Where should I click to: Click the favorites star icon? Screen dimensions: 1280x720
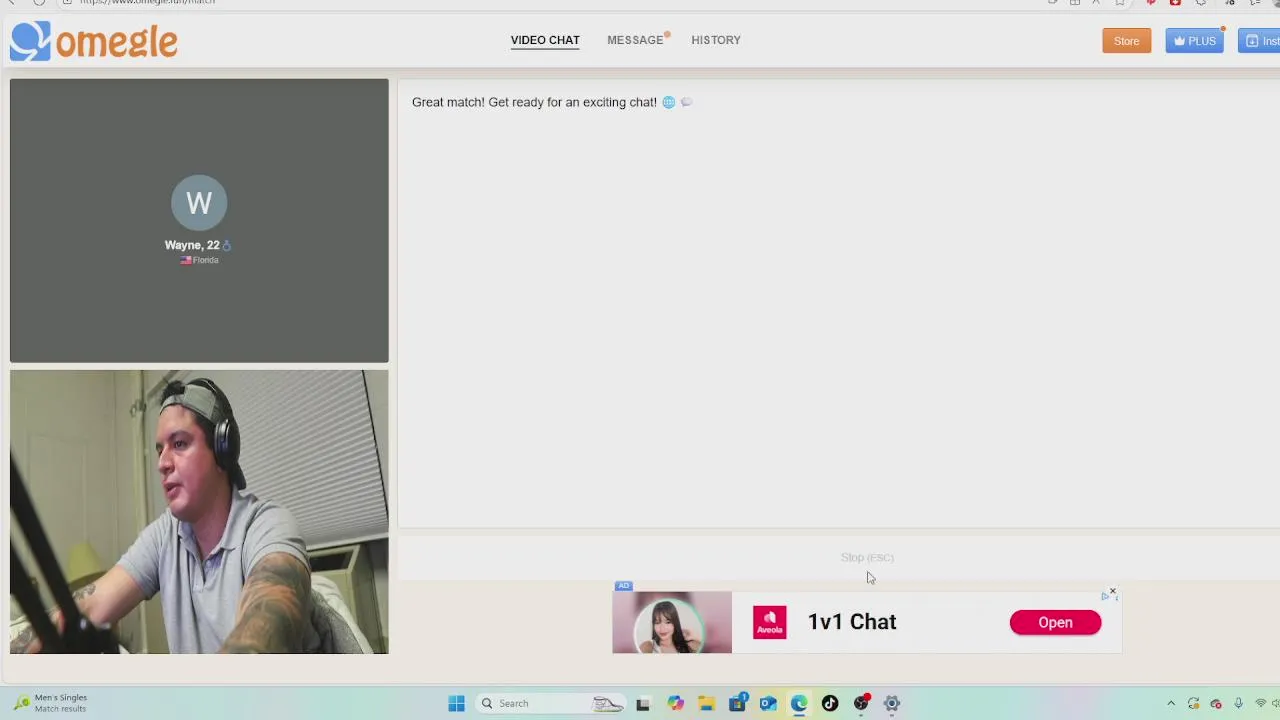1120,2
